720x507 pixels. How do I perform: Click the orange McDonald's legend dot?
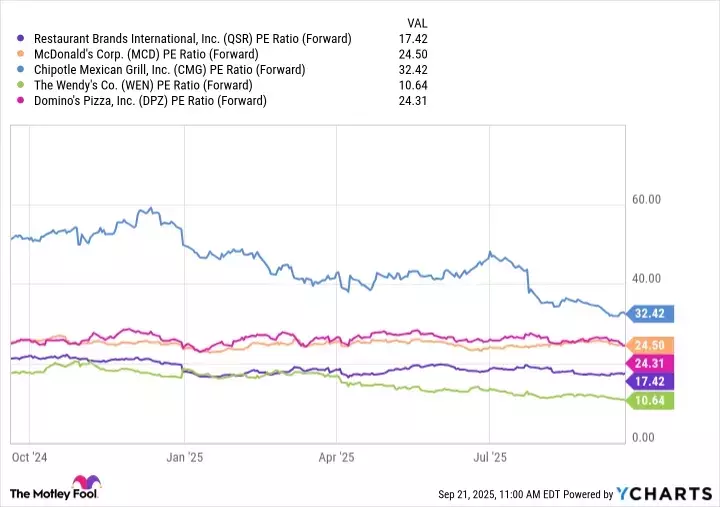click(22, 54)
